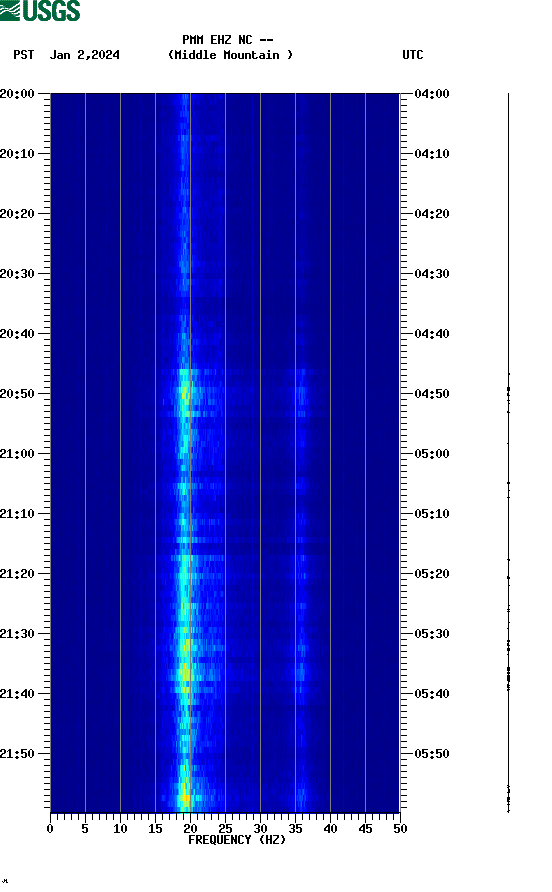Click the 20:40 PST time label

(x=17, y=334)
